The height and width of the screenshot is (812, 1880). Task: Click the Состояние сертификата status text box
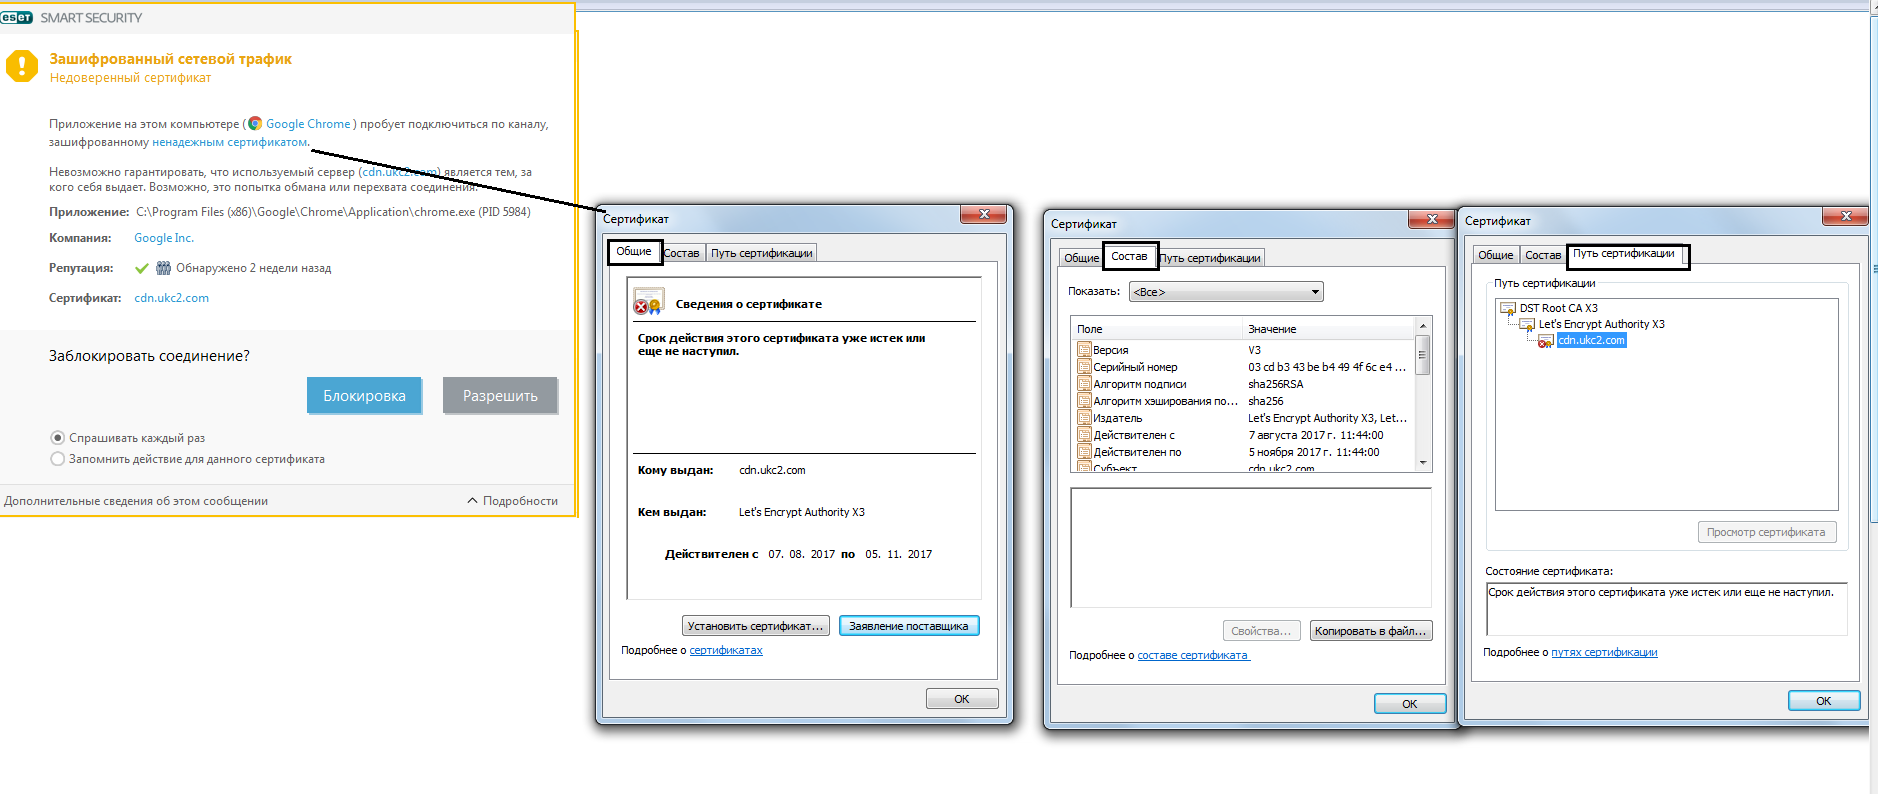tap(1667, 609)
